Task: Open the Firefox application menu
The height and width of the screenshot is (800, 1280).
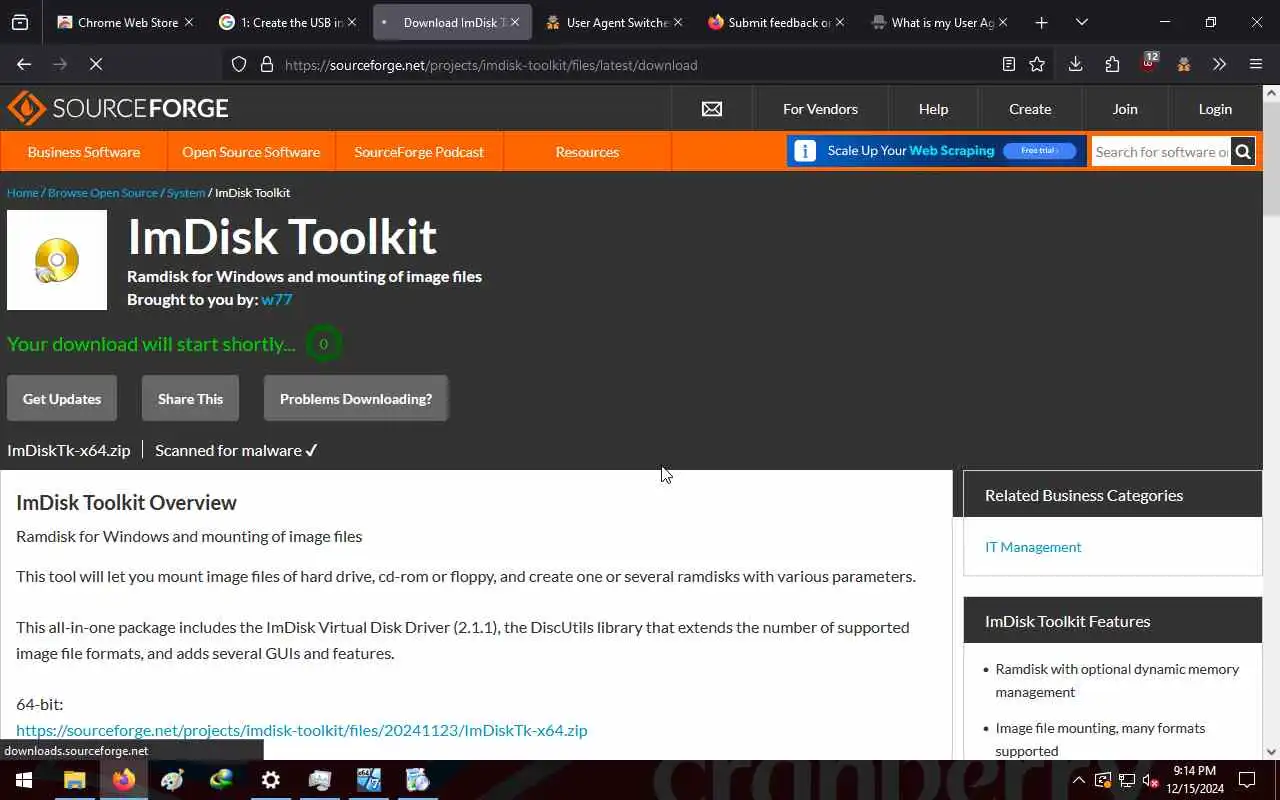Action: (1256, 64)
